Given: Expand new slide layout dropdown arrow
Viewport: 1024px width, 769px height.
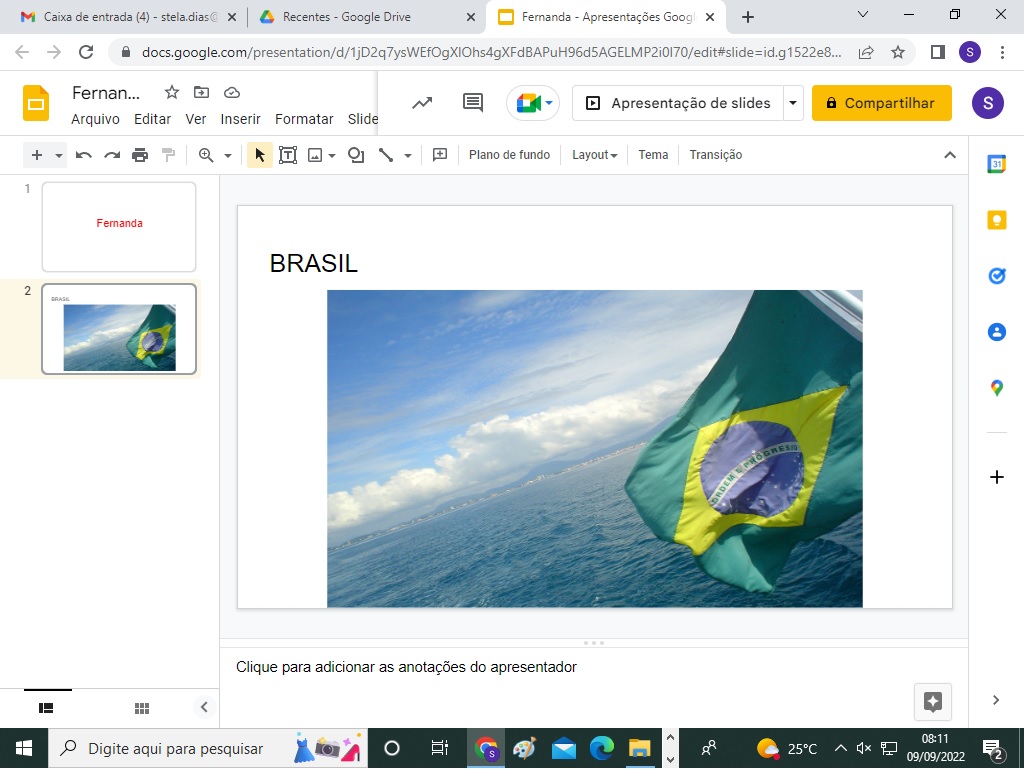Looking at the screenshot, I should coord(59,155).
